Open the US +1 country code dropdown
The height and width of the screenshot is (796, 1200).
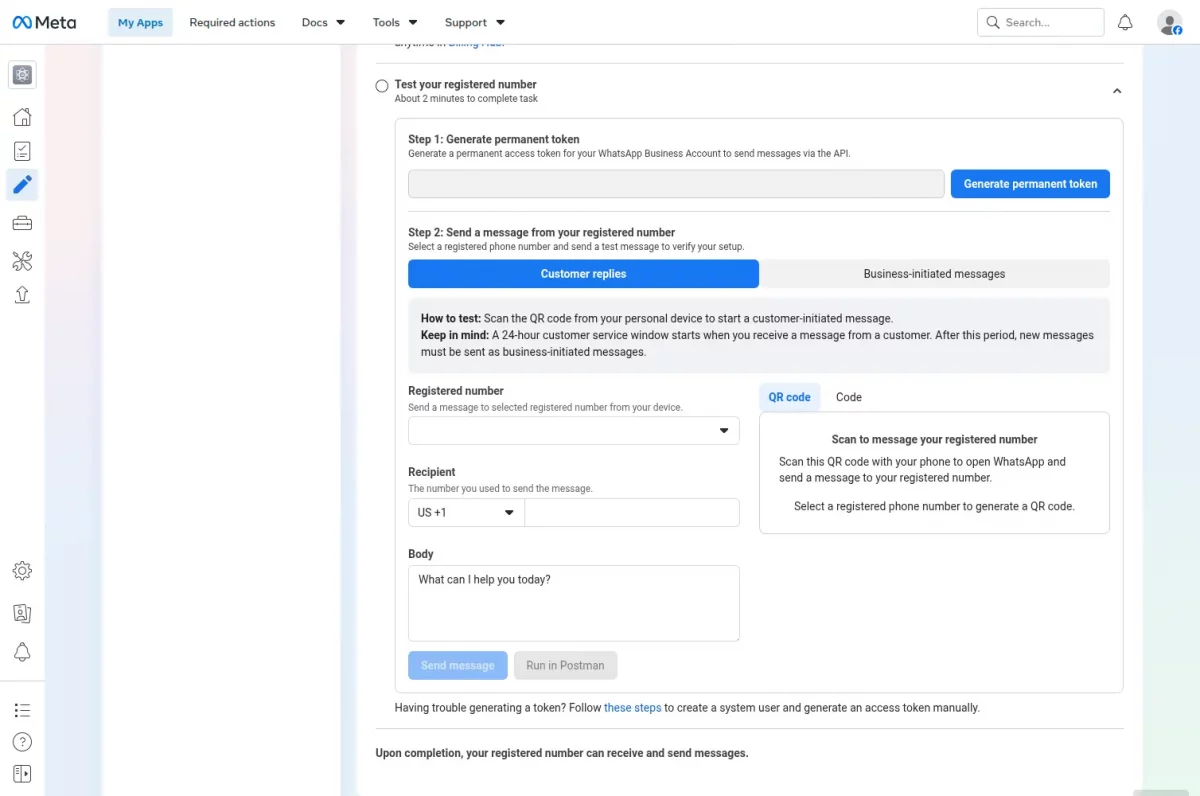coord(466,512)
